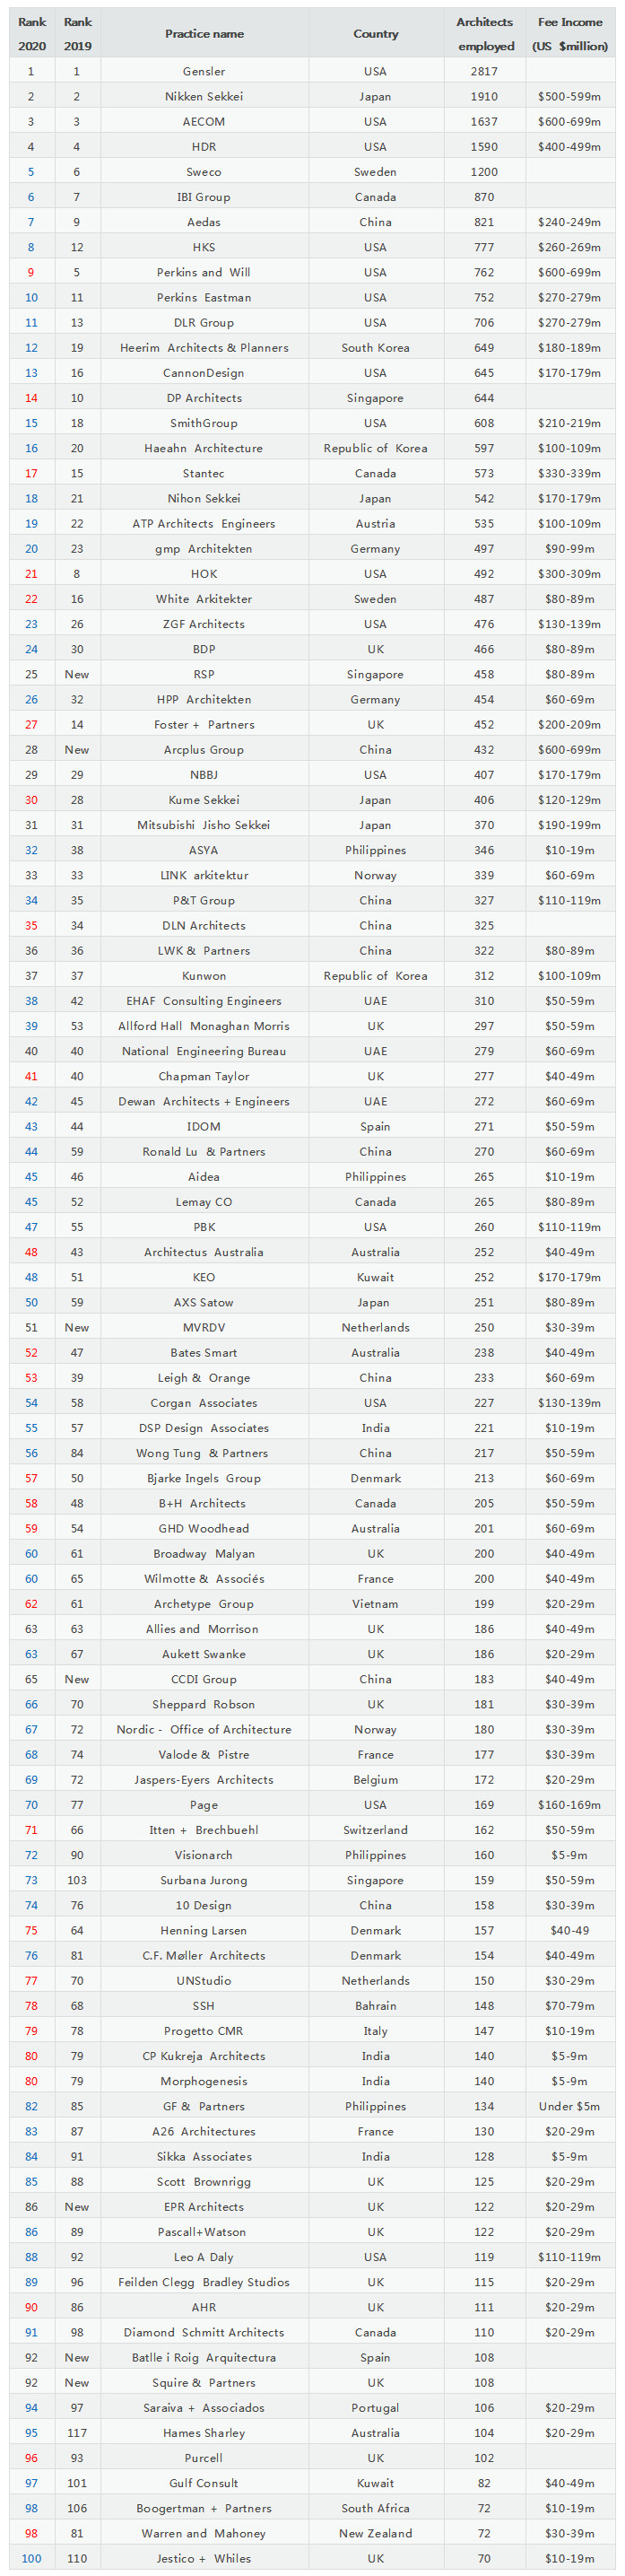Click the Bahrain country cell

click(x=375, y=2006)
